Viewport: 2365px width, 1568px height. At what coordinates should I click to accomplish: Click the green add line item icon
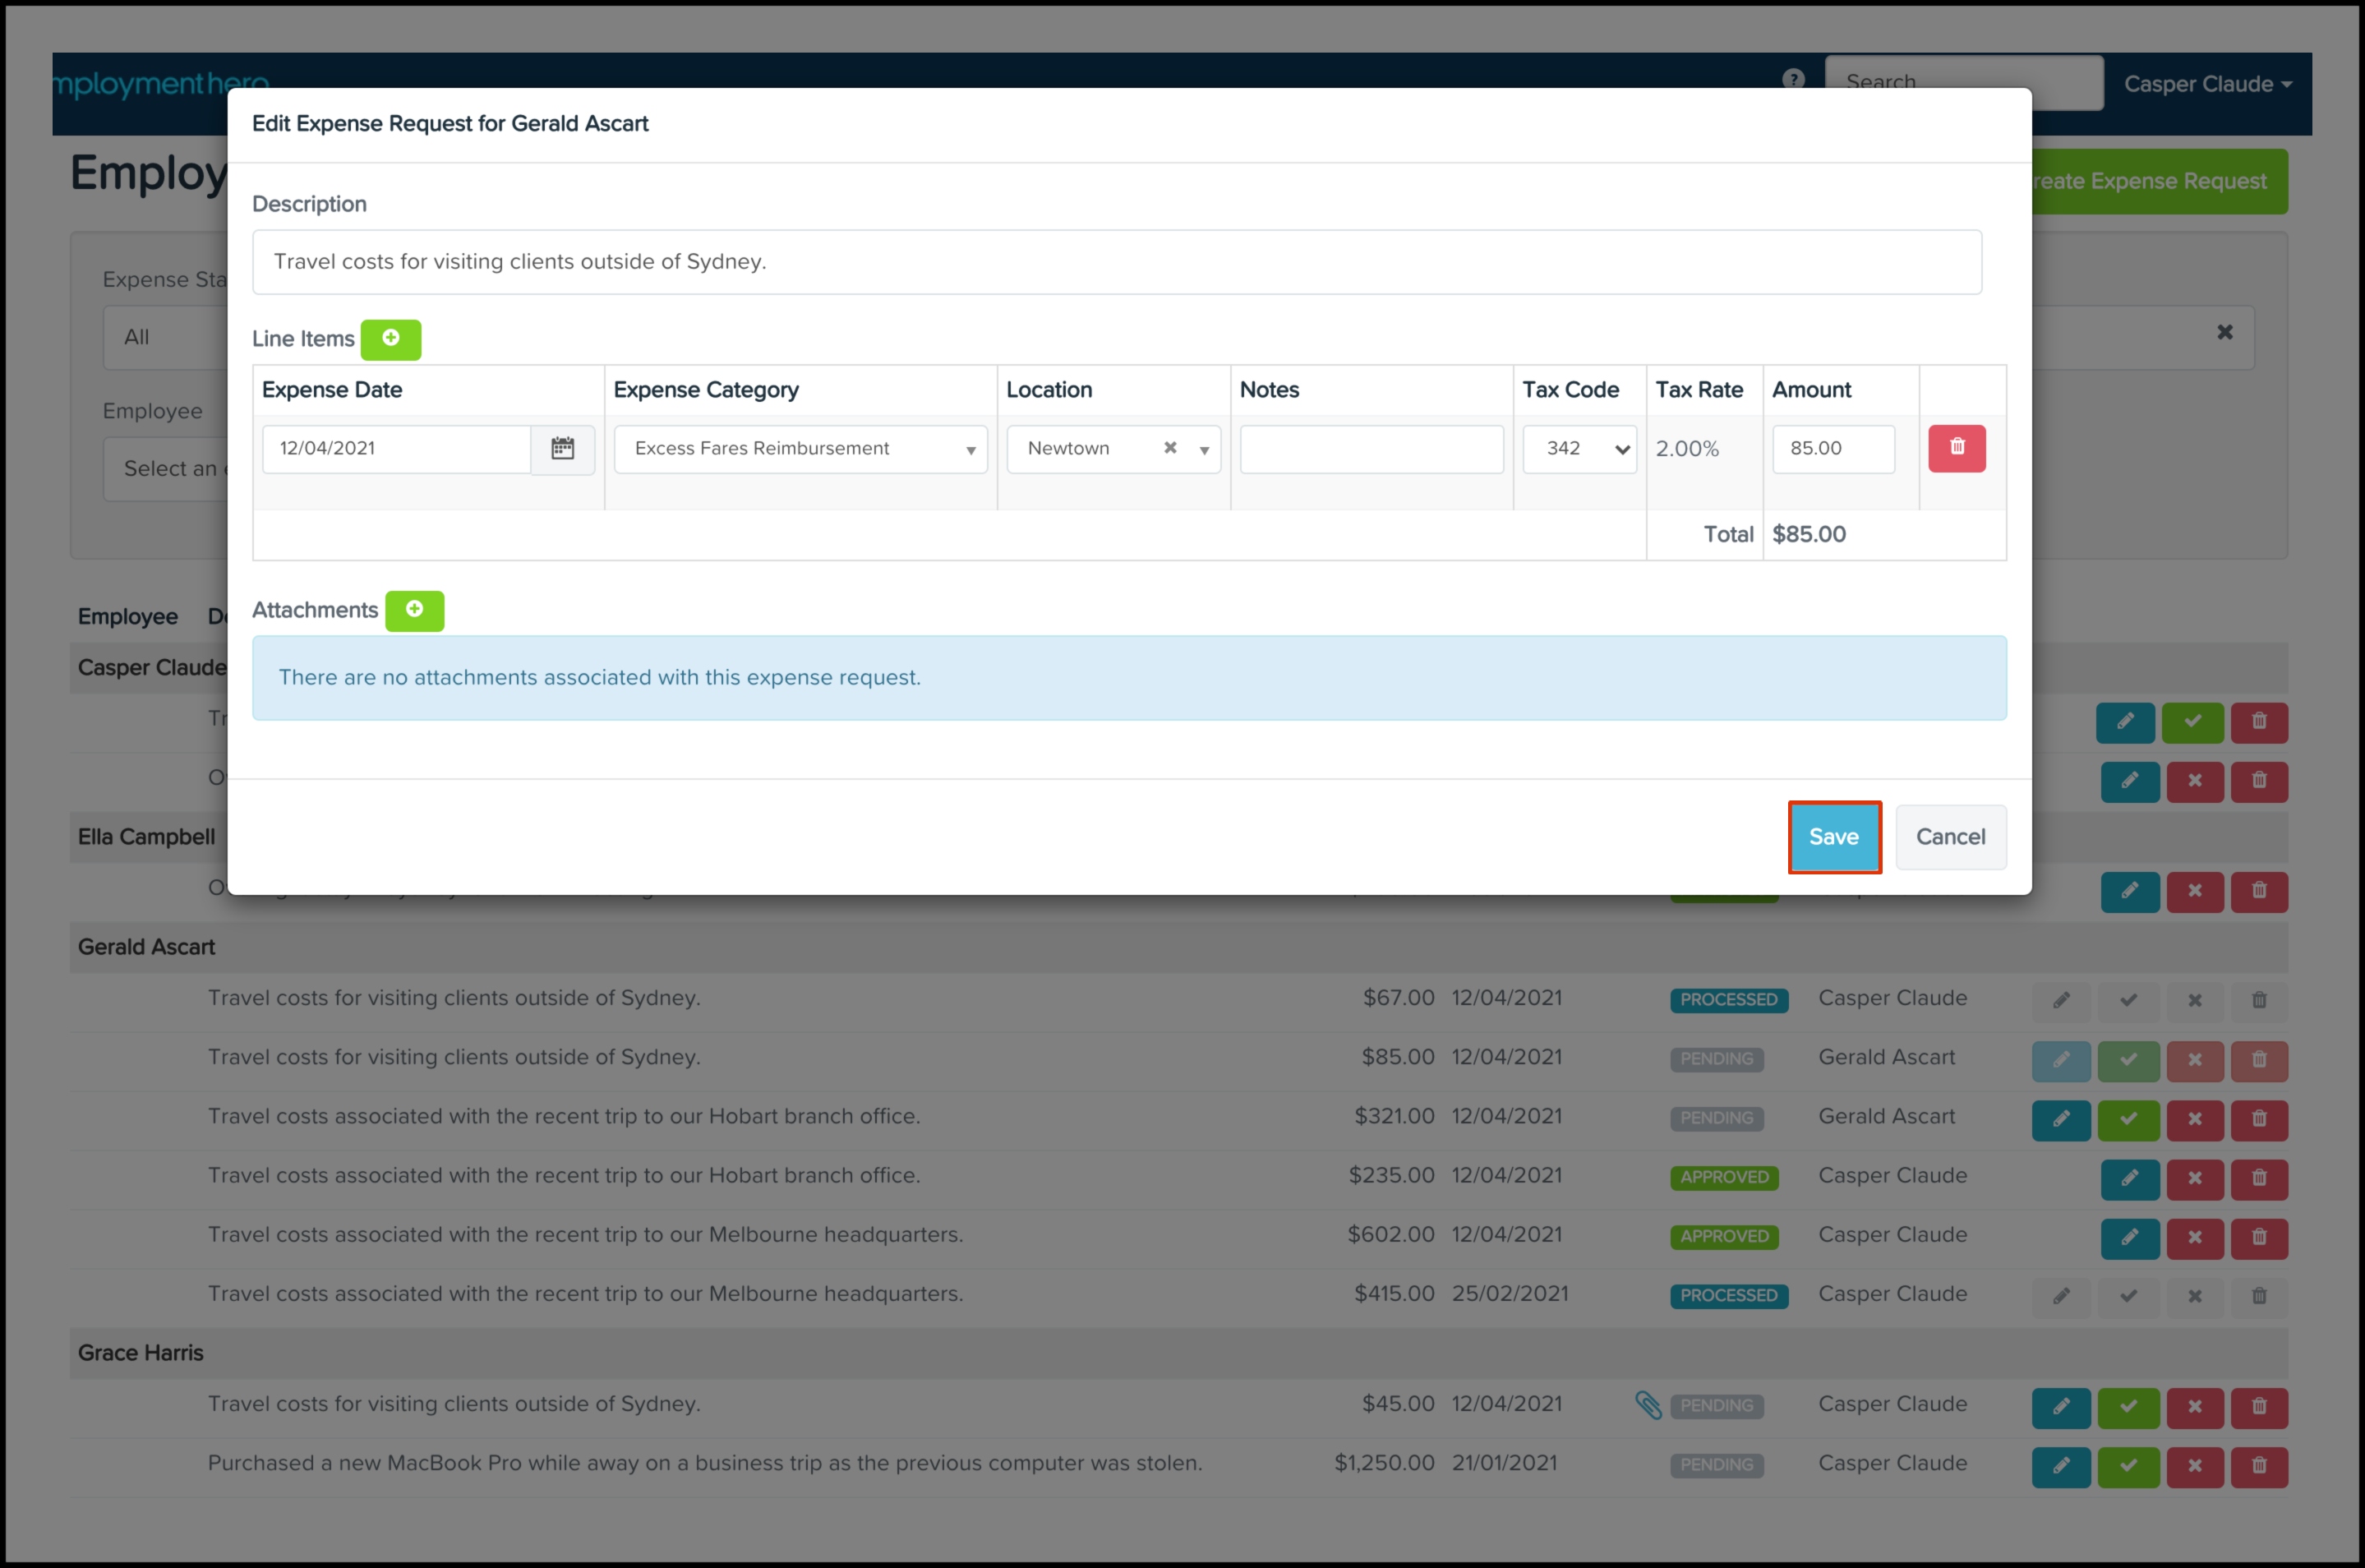(390, 339)
